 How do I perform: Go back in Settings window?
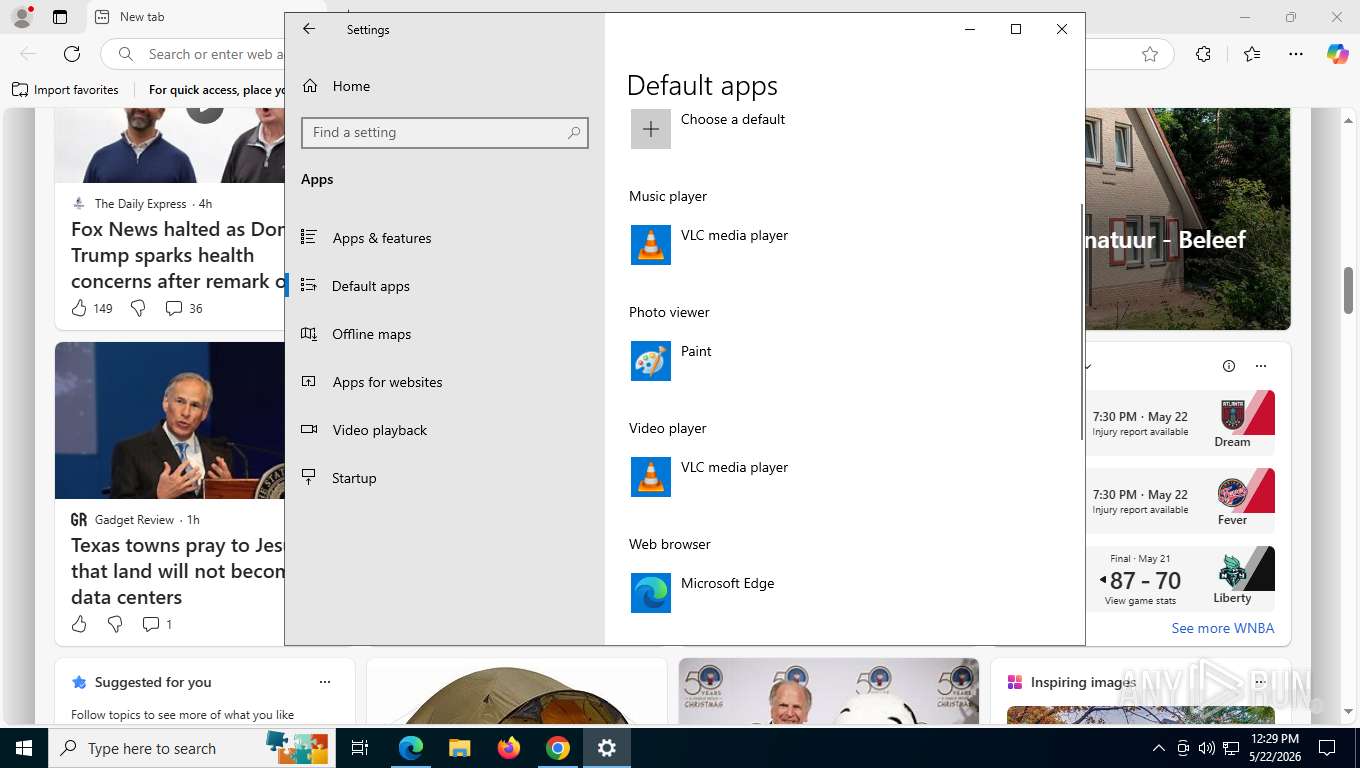309,29
